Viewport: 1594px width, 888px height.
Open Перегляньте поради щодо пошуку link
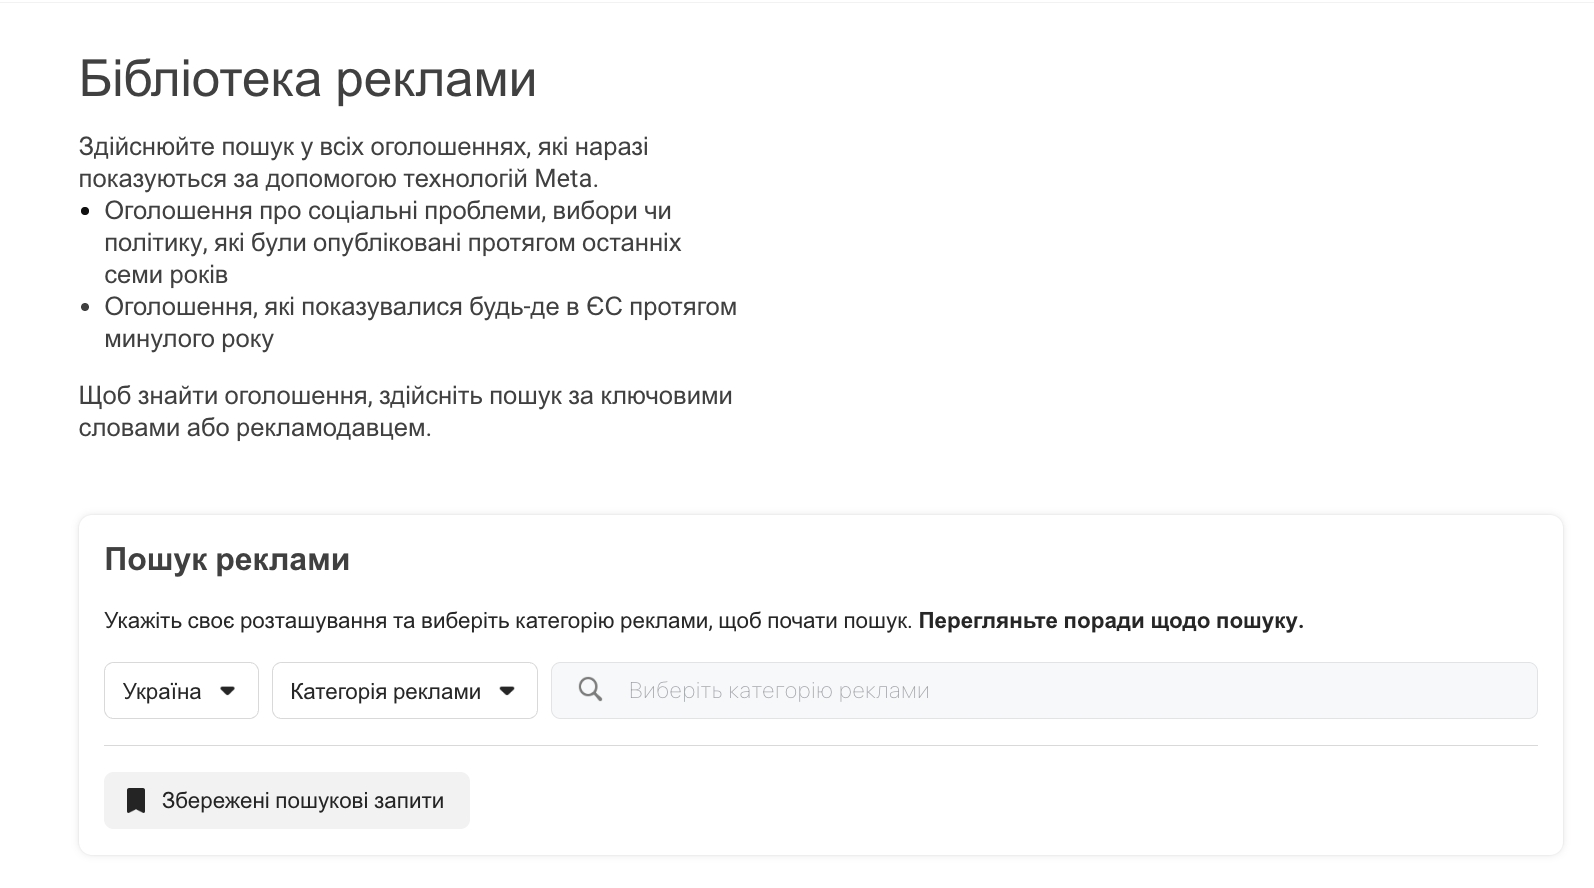[x=1111, y=621]
